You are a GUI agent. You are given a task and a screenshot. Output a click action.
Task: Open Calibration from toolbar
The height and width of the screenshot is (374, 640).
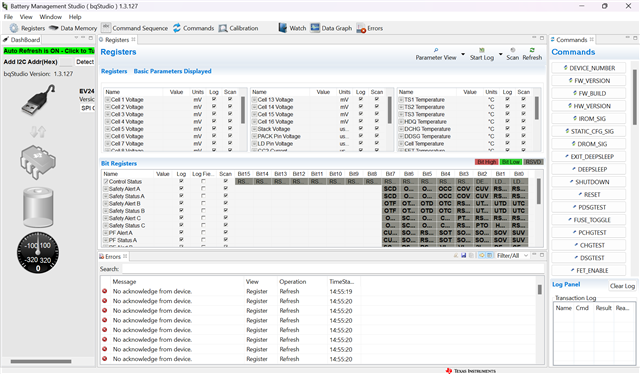coord(238,28)
